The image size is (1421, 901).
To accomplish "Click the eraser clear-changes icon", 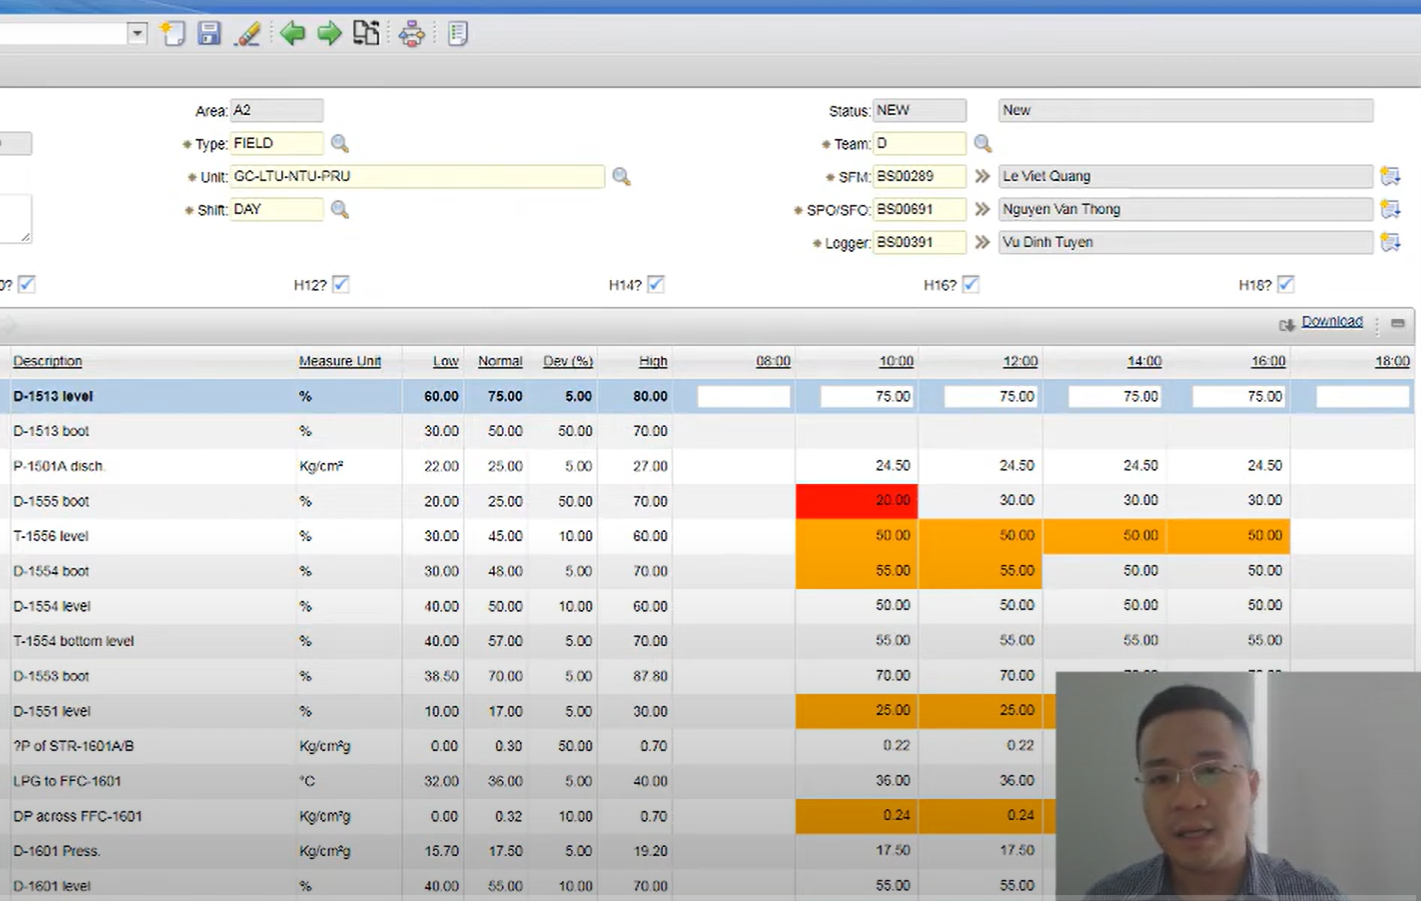I will [x=248, y=34].
